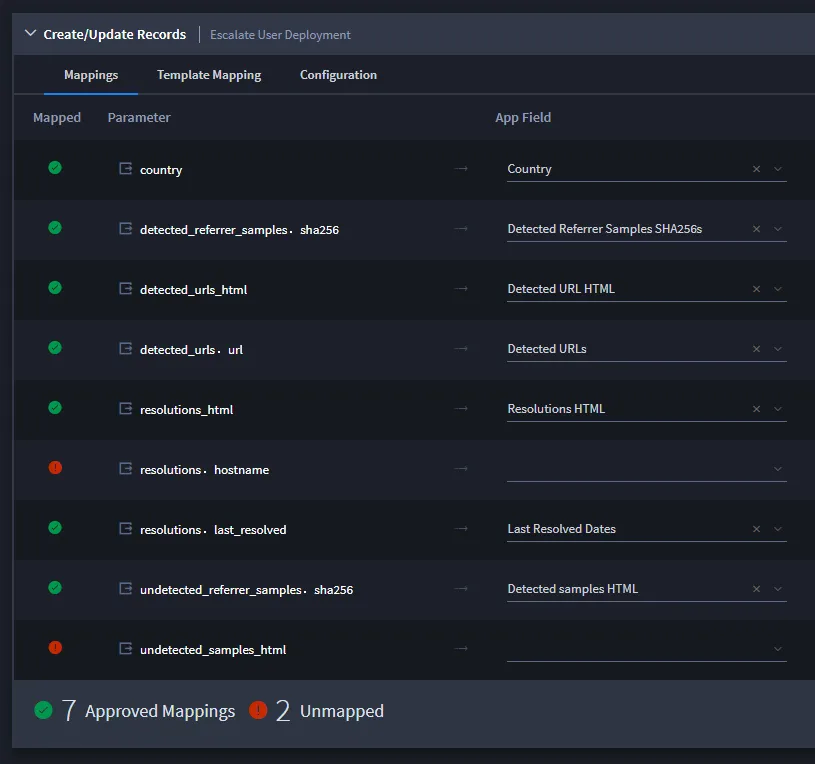
Task: Open the Resolutions HTML dropdown arrow
Action: pos(778,409)
